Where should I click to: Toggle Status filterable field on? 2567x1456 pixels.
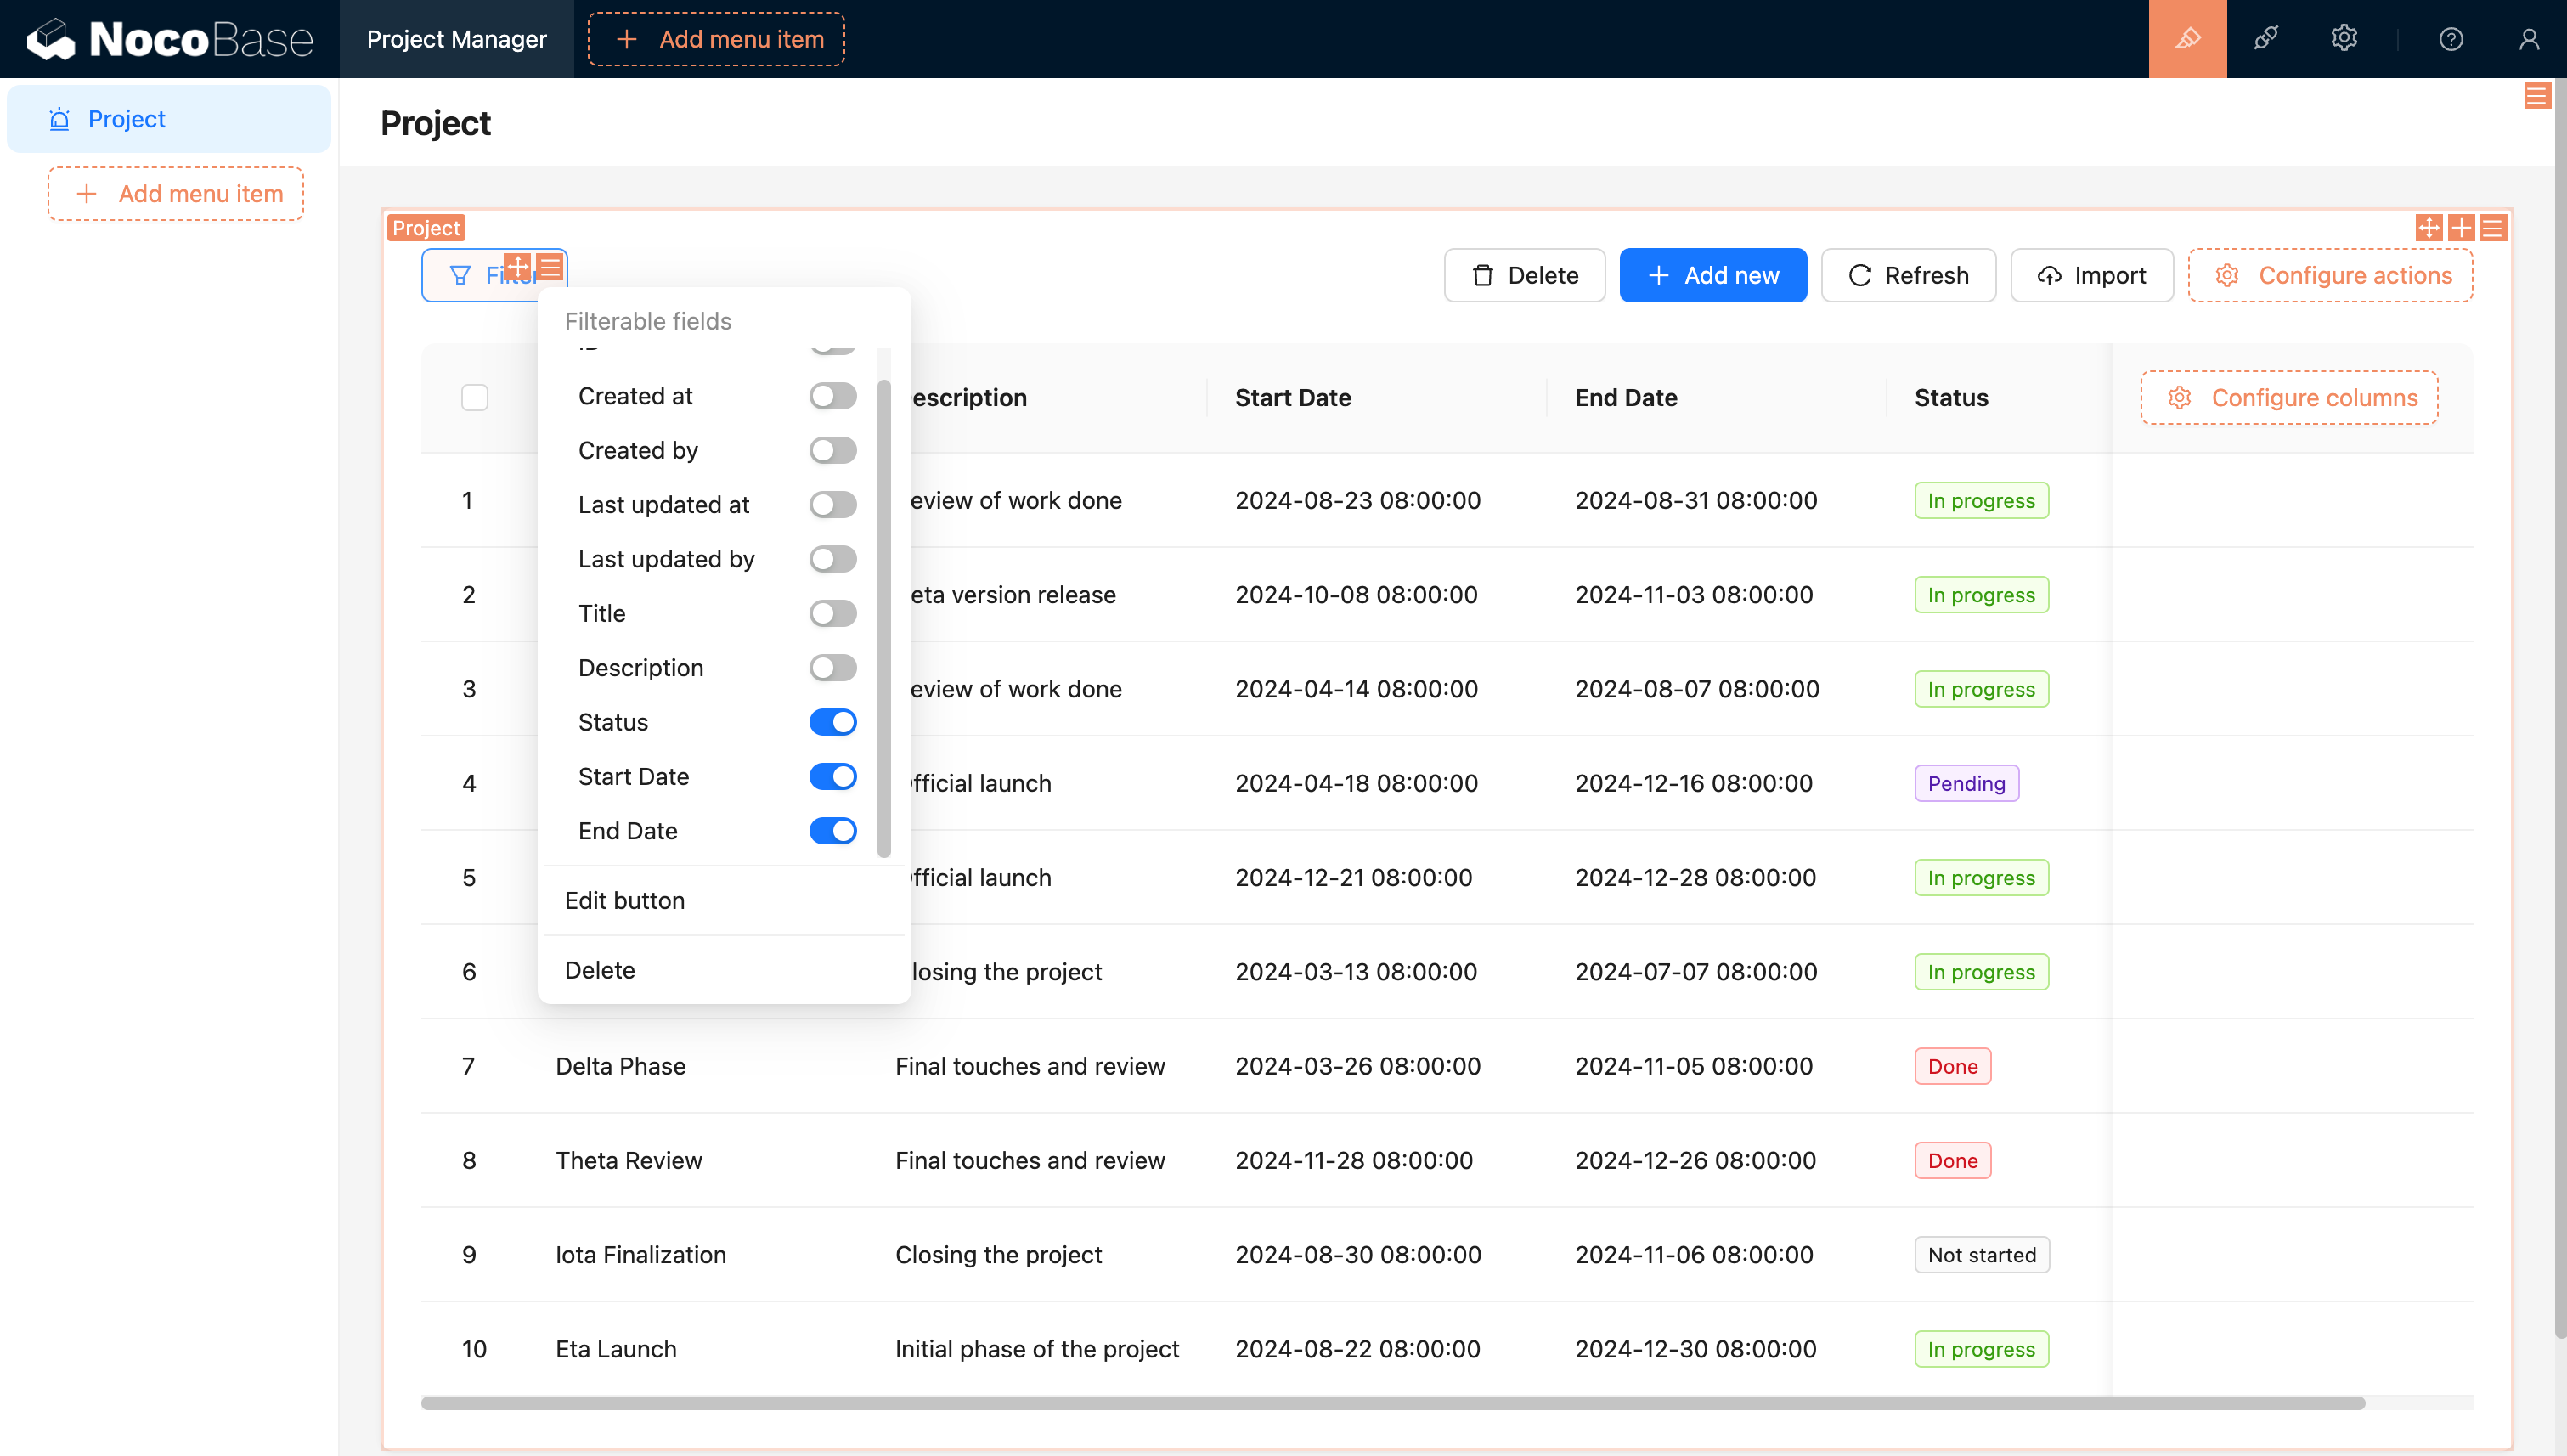pyautogui.click(x=832, y=723)
